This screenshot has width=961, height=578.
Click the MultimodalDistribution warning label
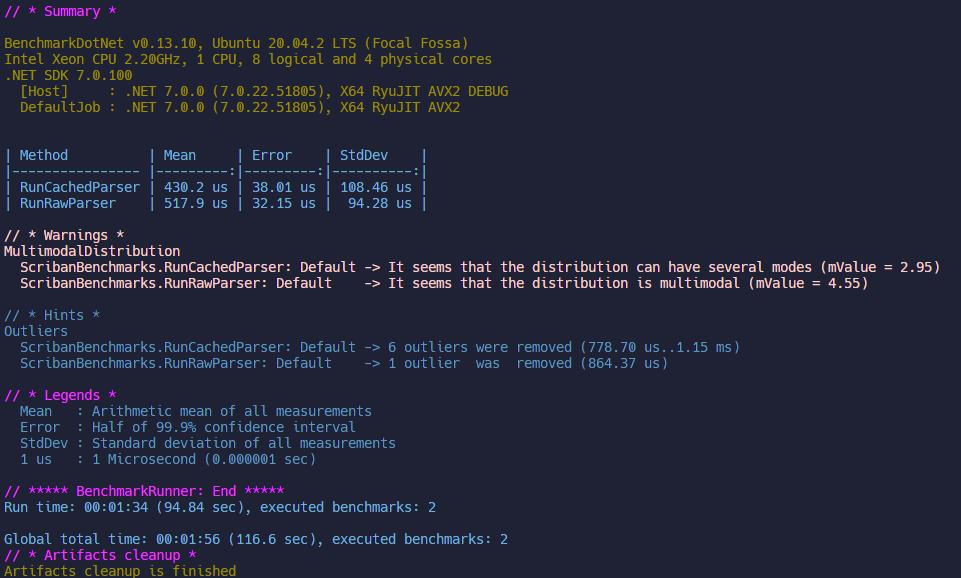[x=92, y=251]
